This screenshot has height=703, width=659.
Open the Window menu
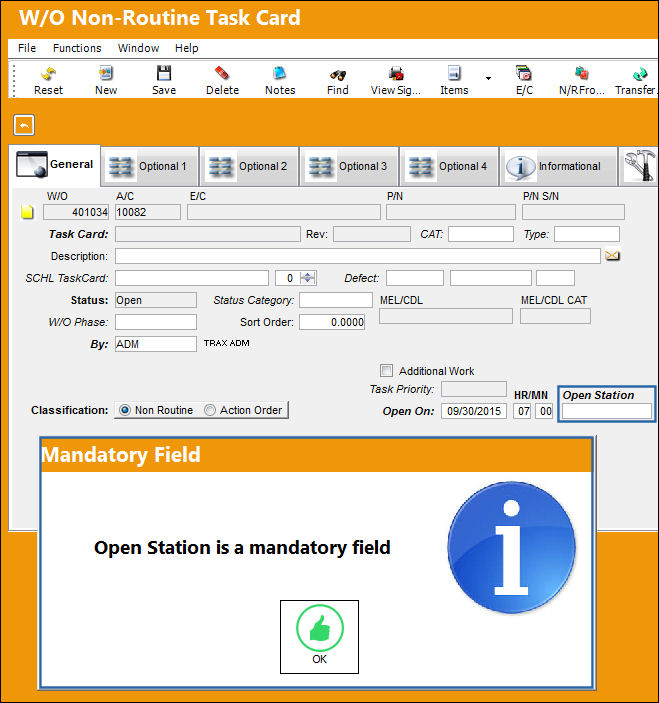(139, 48)
